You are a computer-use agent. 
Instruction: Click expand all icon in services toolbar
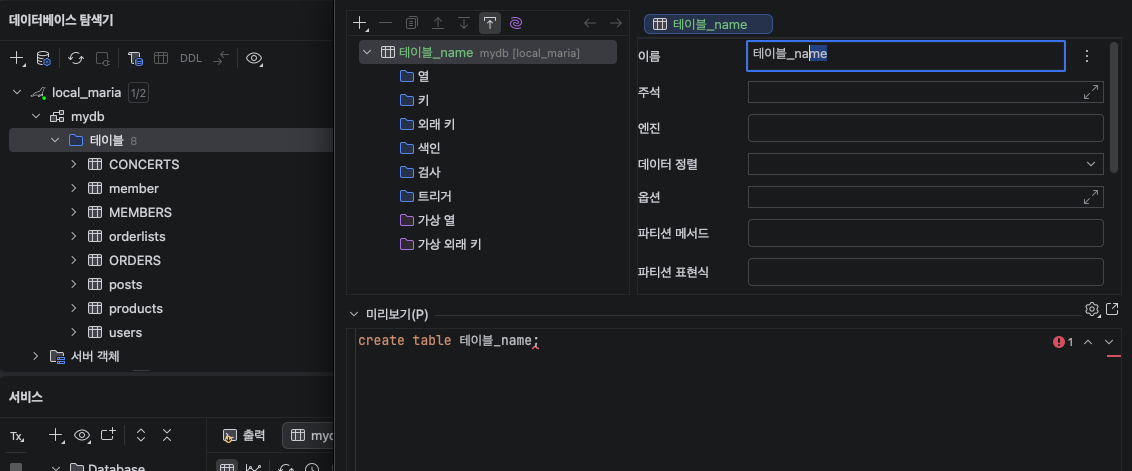142,435
